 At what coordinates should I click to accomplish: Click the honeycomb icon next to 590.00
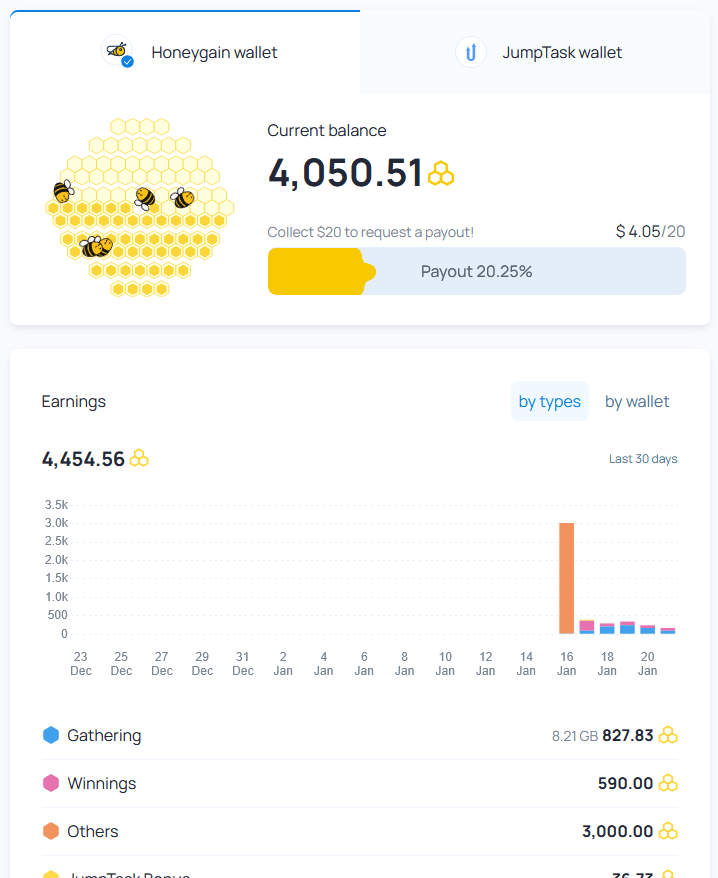(x=668, y=784)
